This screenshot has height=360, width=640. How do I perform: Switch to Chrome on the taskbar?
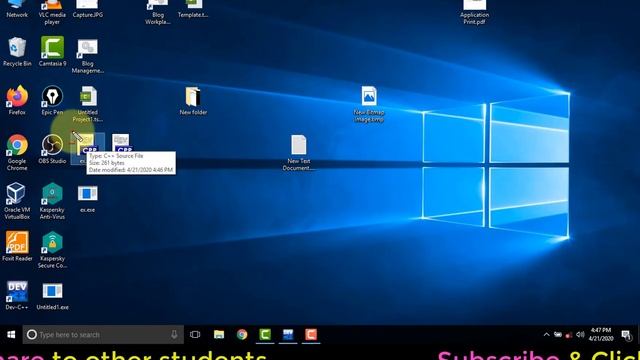pos(242,335)
